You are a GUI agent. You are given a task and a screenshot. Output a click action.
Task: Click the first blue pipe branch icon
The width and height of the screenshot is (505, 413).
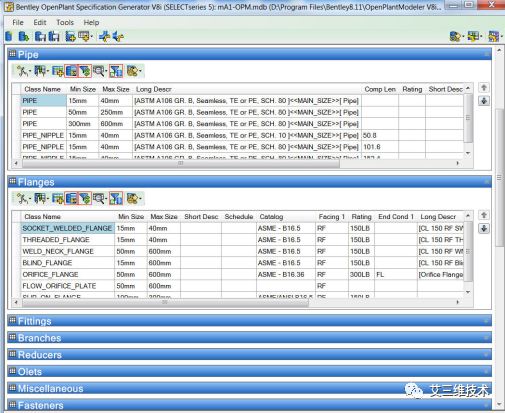click(104, 36)
